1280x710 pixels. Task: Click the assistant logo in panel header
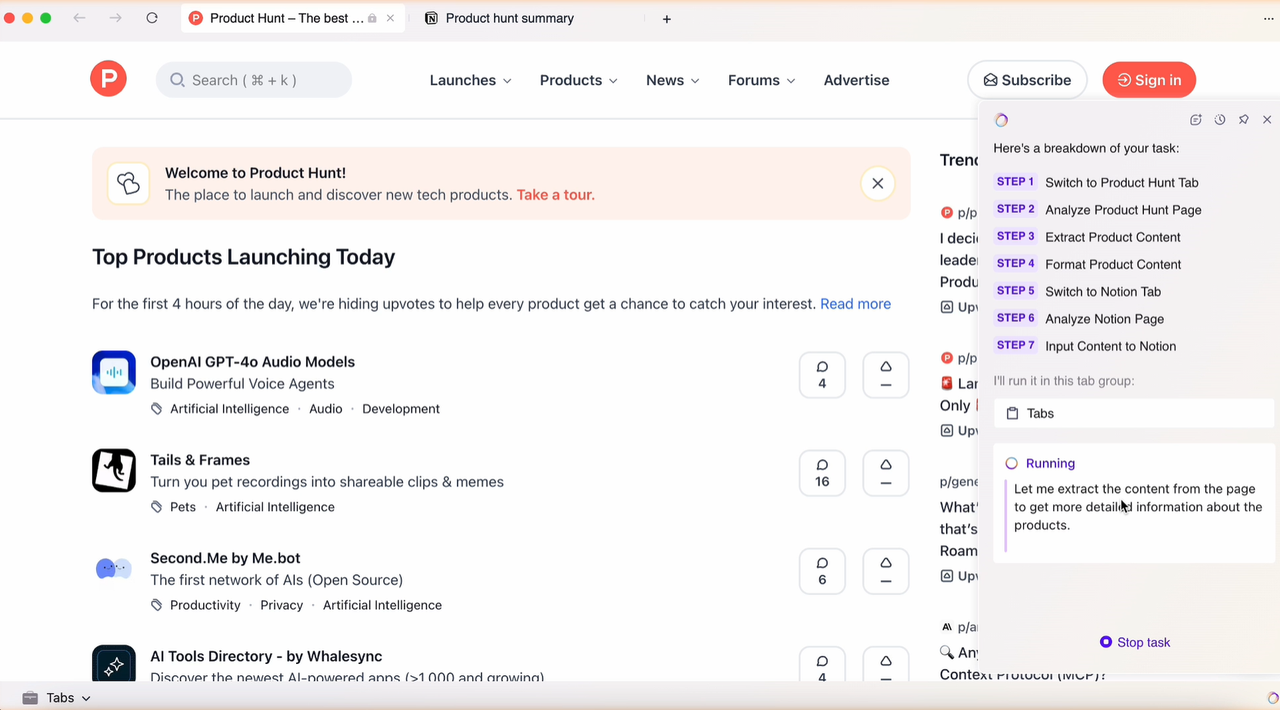point(1002,120)
